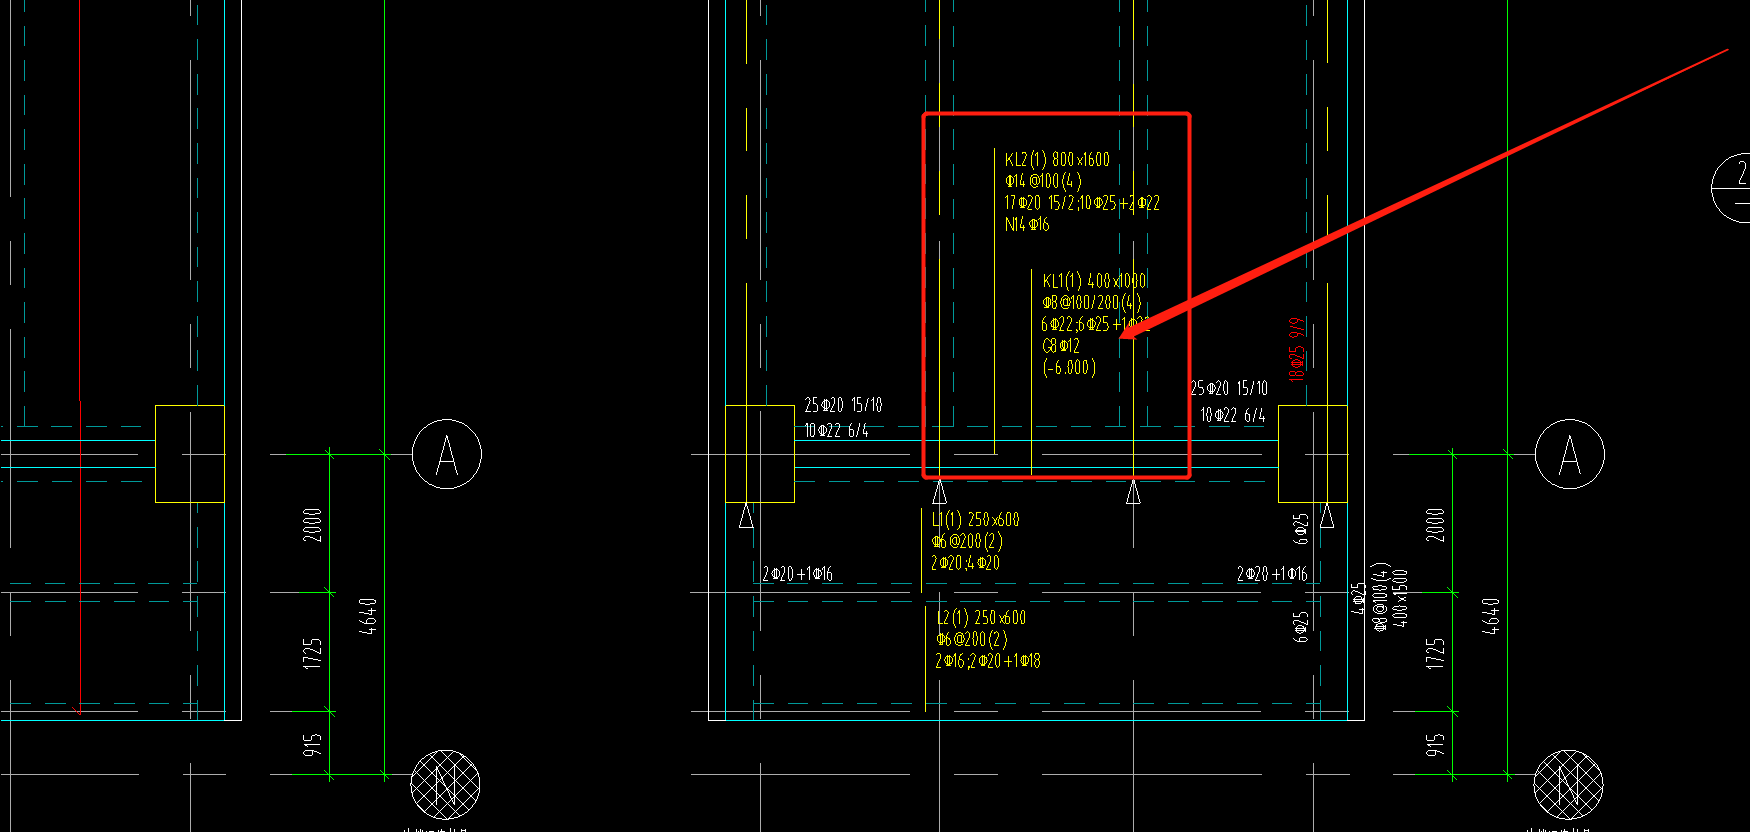Click the red '18Φ25 9/9' vertical text

pyautogui.click(x=1297, y=350)
